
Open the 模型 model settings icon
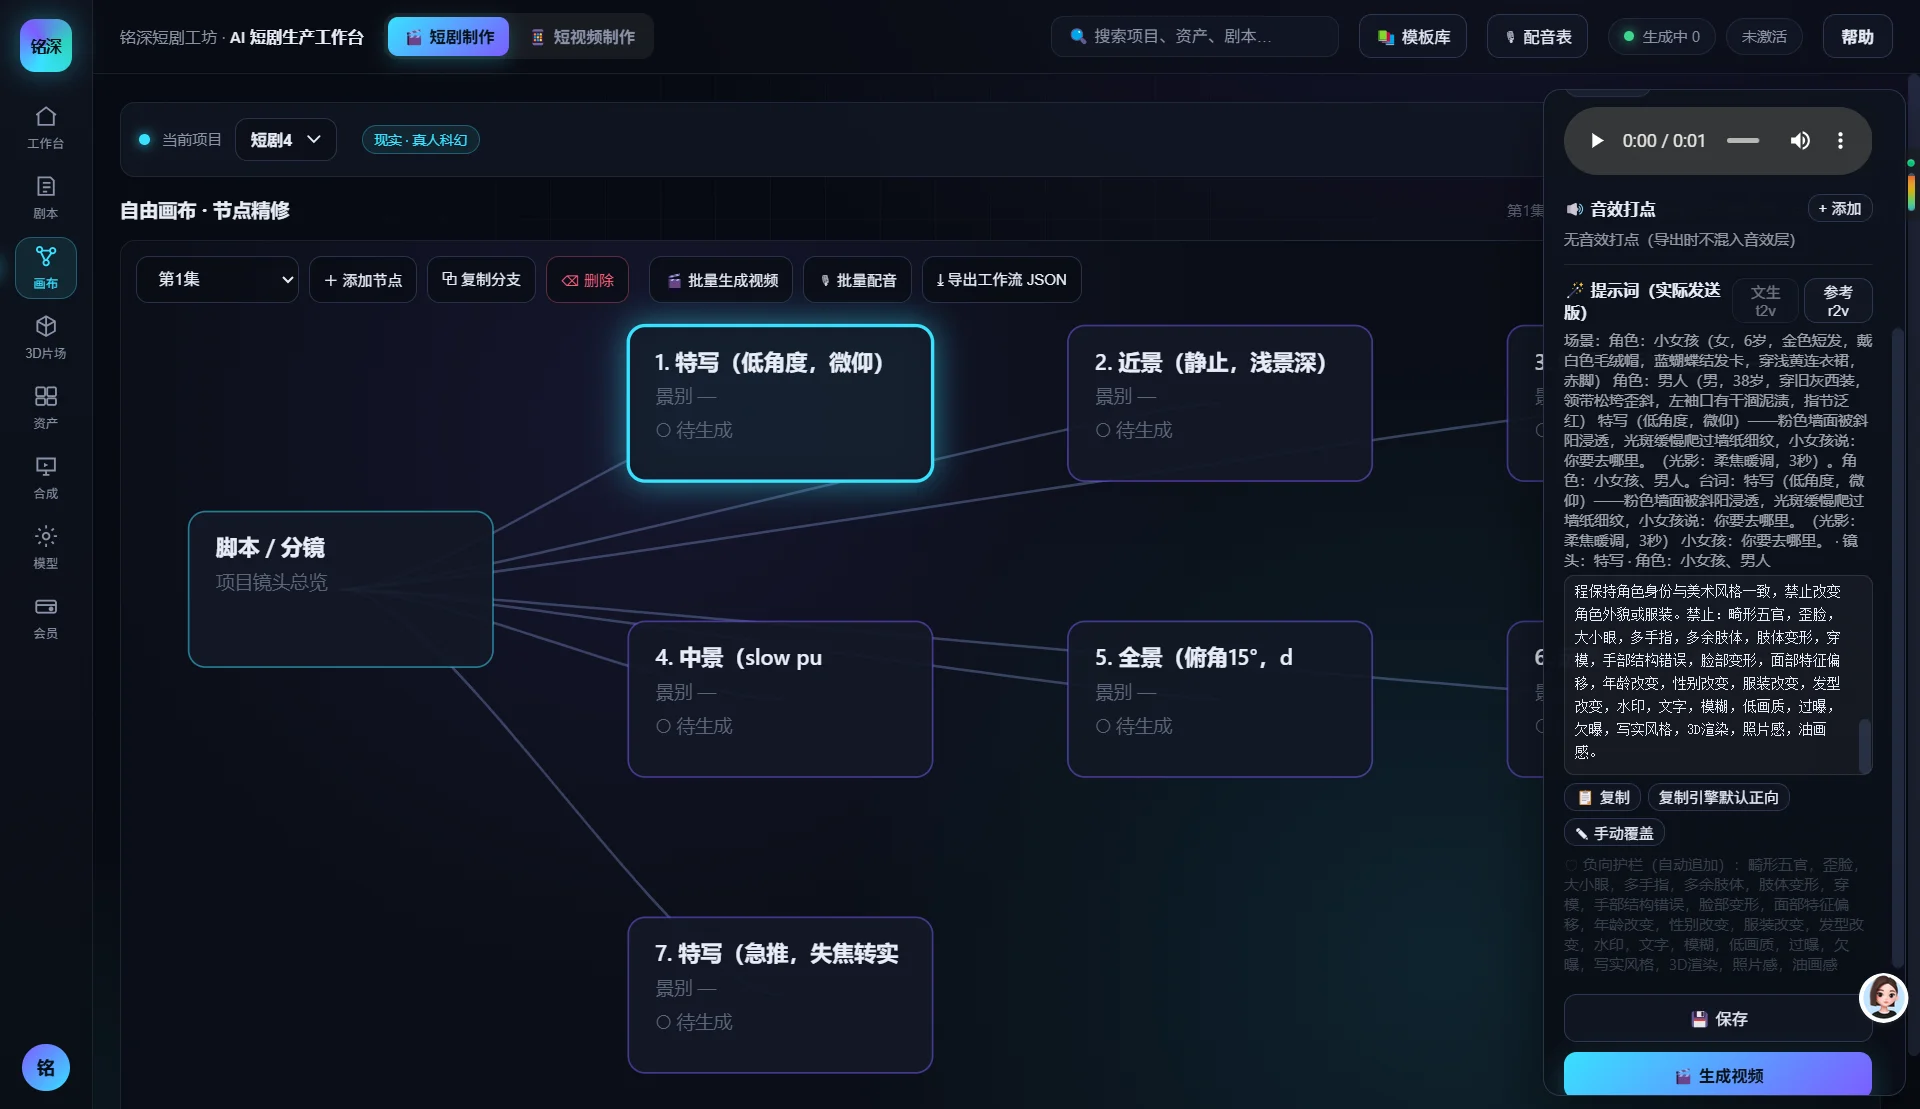(x=46, y=547)
